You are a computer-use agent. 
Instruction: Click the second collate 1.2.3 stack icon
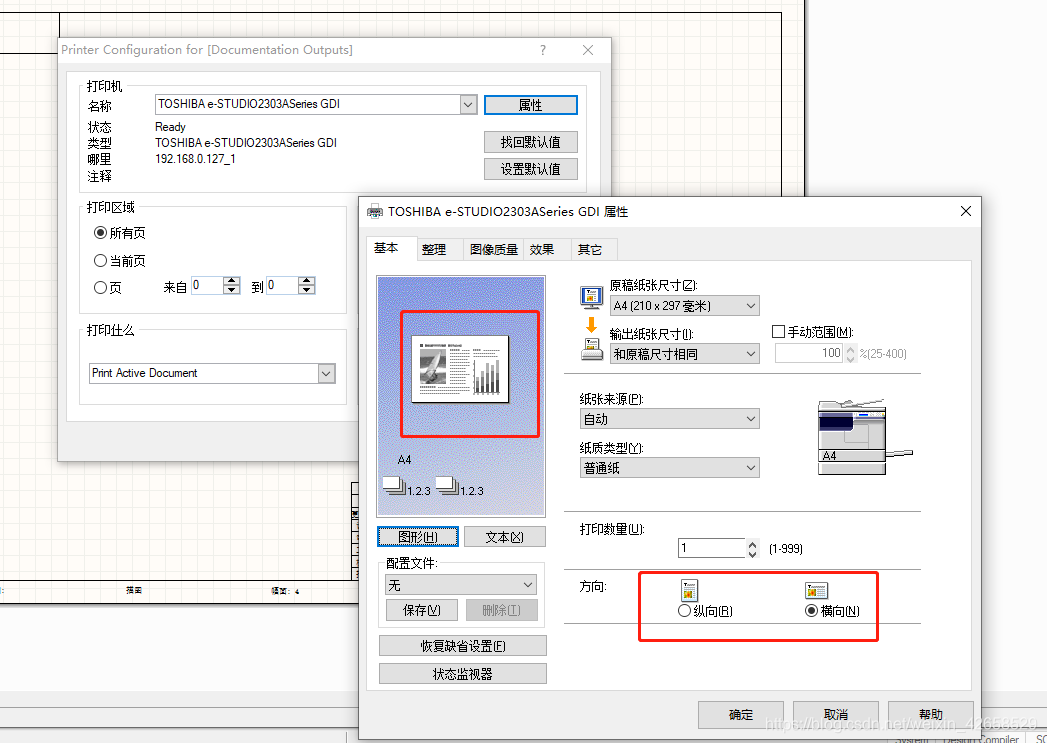tap(459, 487)
